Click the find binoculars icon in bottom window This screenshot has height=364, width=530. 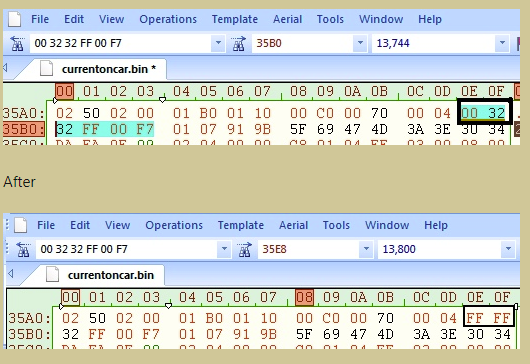click(23, 249)
